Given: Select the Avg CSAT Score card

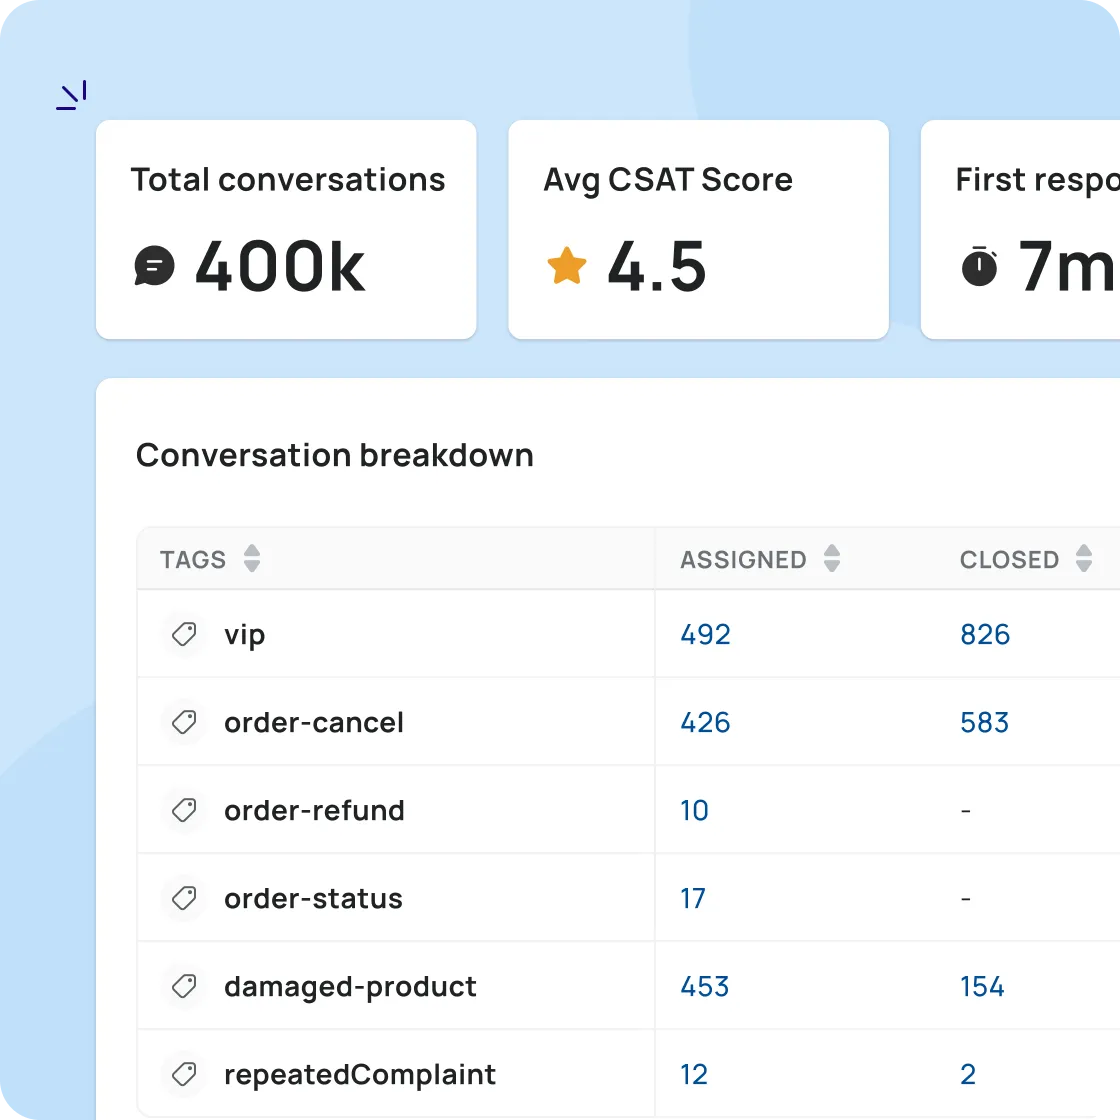Looking at the screenshot, I should (698, 230).
